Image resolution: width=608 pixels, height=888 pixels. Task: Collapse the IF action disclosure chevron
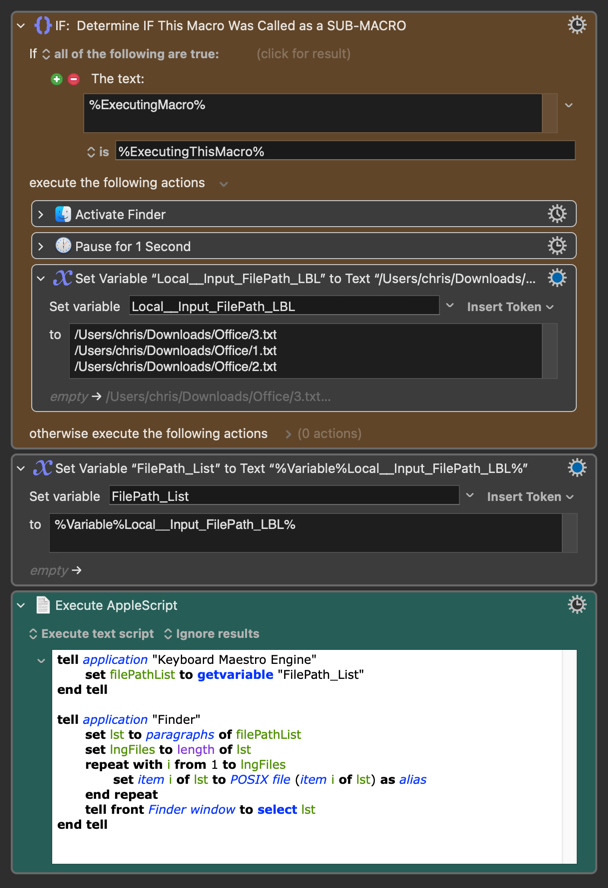pos(21,26)
